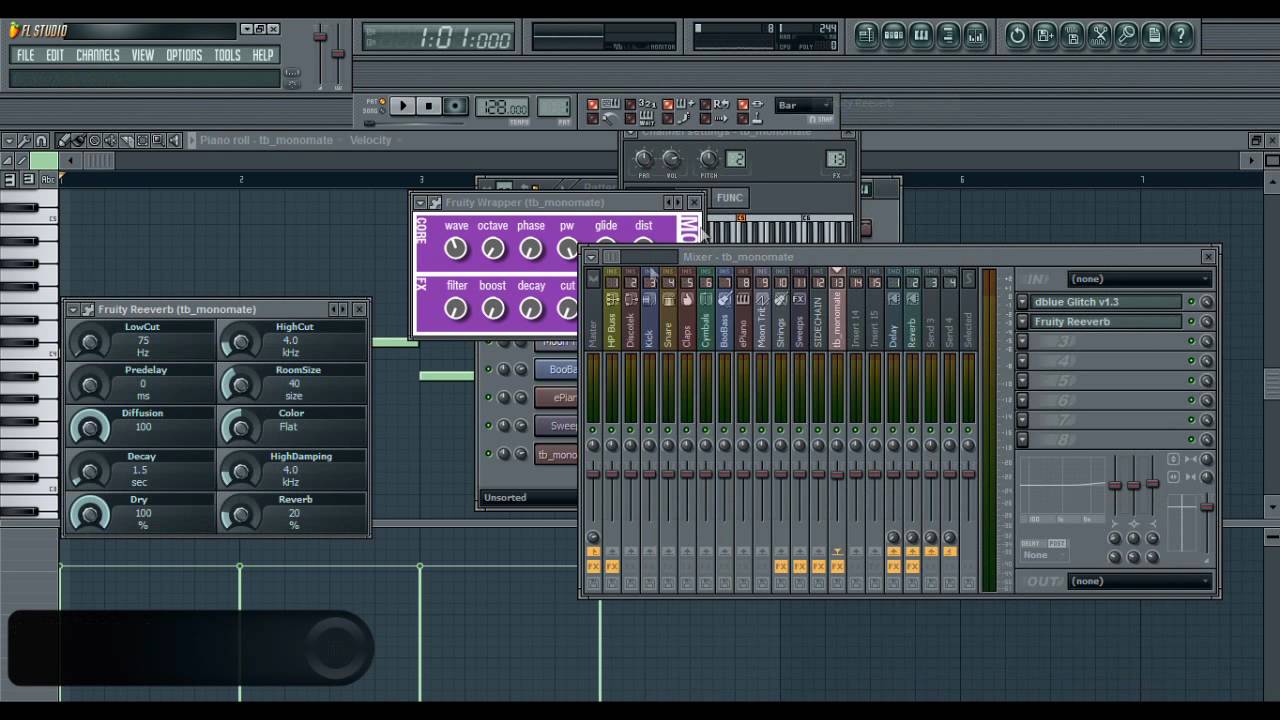This screenshot has height=720, width=1280.
Task: Click the Stop button
Action: (429, 106)
